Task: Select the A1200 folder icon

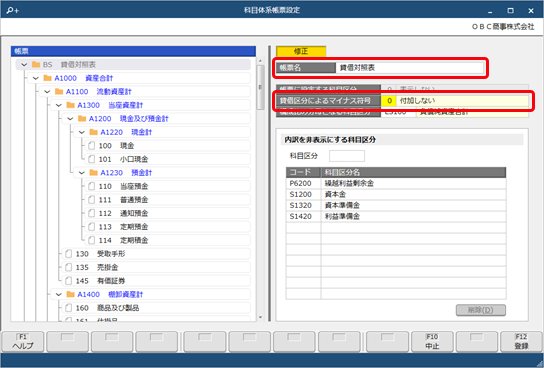Action: point(82,119)
